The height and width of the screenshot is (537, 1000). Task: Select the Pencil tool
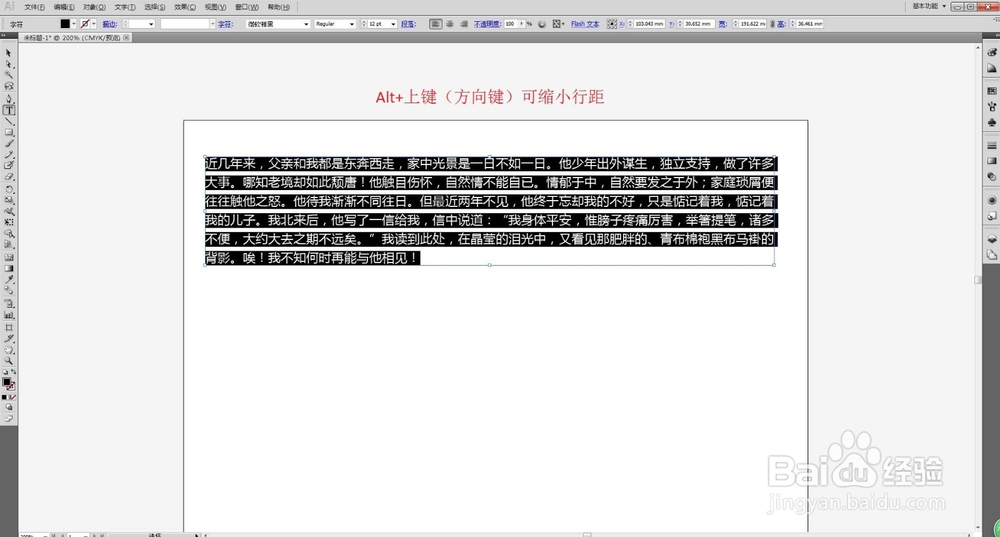[x=8, y=155]
